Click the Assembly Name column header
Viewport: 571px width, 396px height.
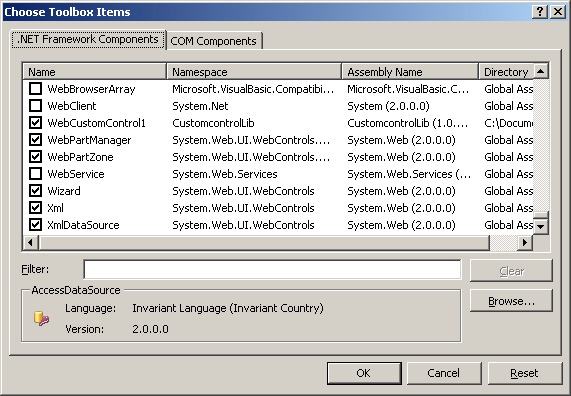pyautogui.click(x=410, y=71)
